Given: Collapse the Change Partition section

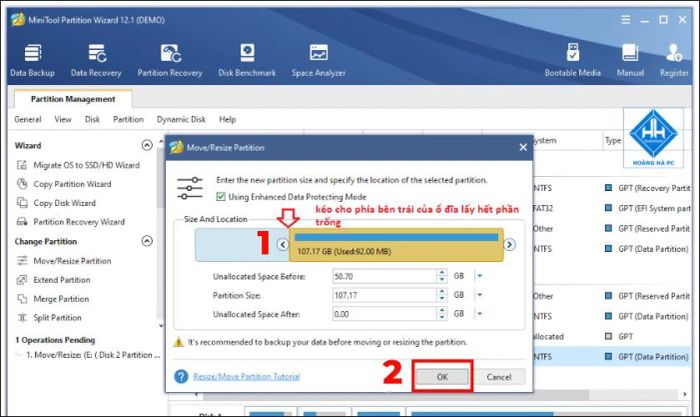Looking at the screenshot, I should tap(147, 241).
